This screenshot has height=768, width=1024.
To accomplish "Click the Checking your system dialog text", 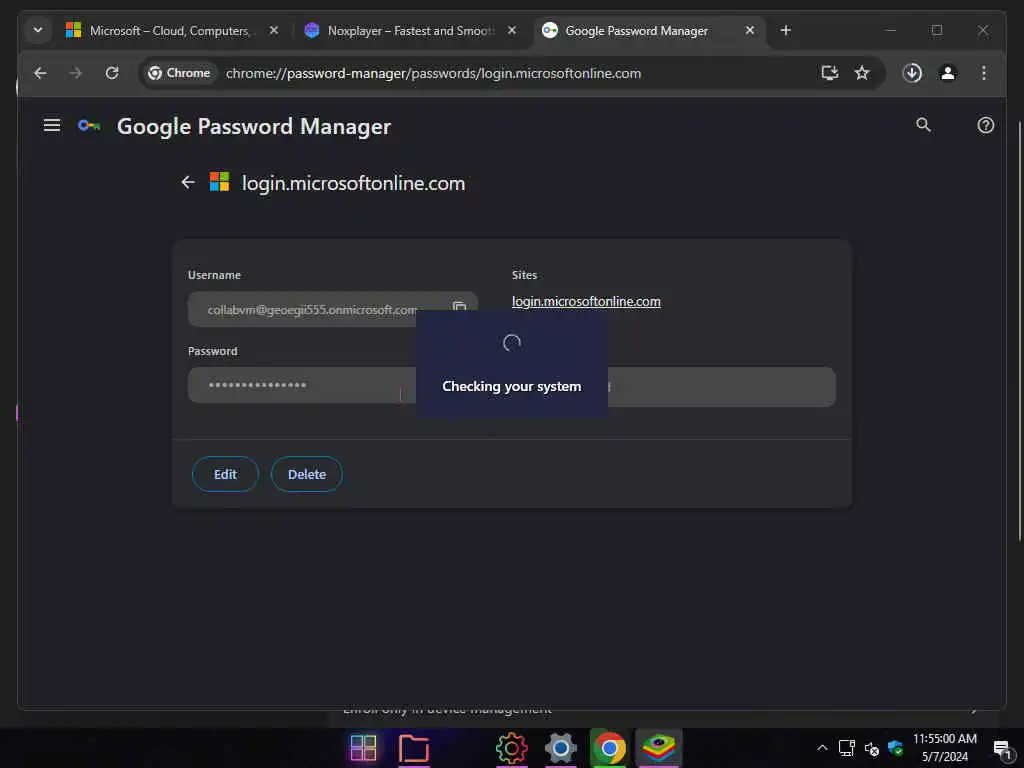I will [x=511, y=387].
